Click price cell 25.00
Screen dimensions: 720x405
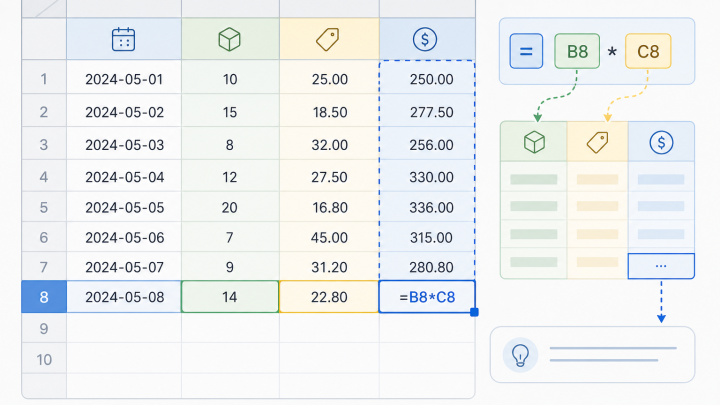click(x=329, y=79)
